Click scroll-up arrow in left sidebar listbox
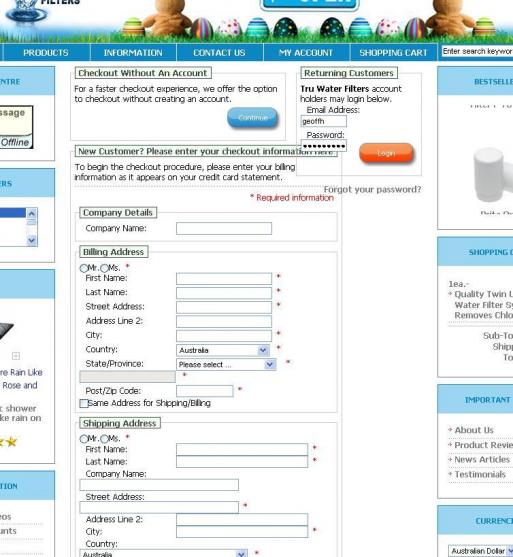Screen dimensions: 513x557 point(32,213)
